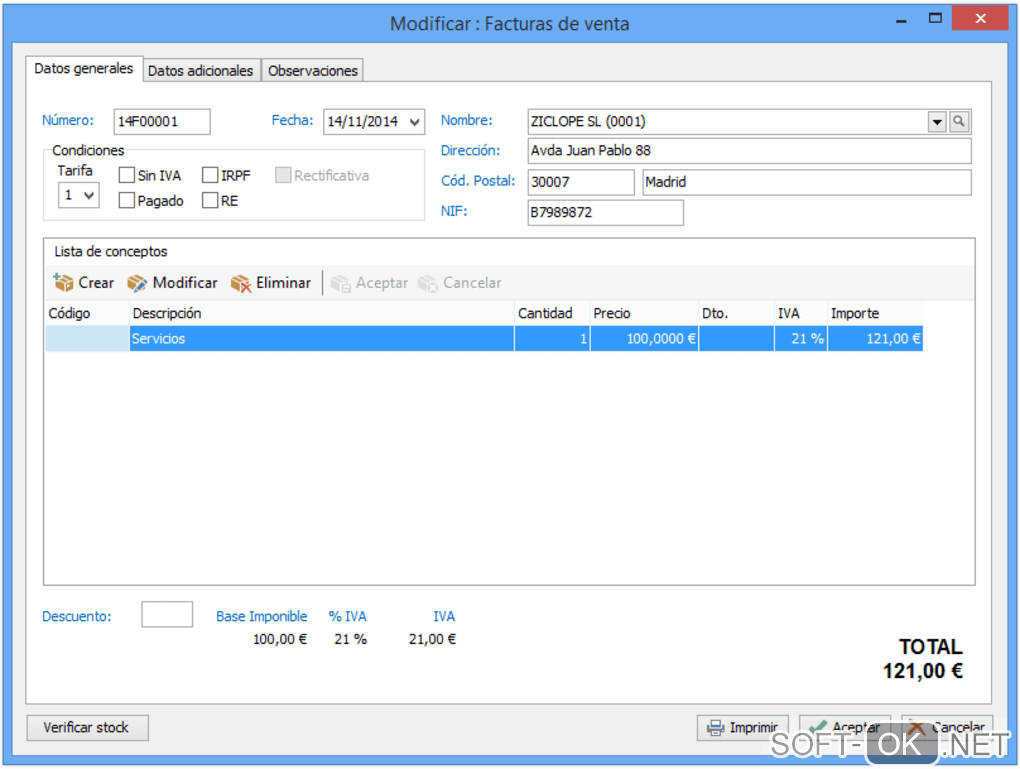Image resolution: width=1020 pixels, height=769 pixels.
Task: Click the disabled Rectificativa checkbox
Action: point(283,175)
